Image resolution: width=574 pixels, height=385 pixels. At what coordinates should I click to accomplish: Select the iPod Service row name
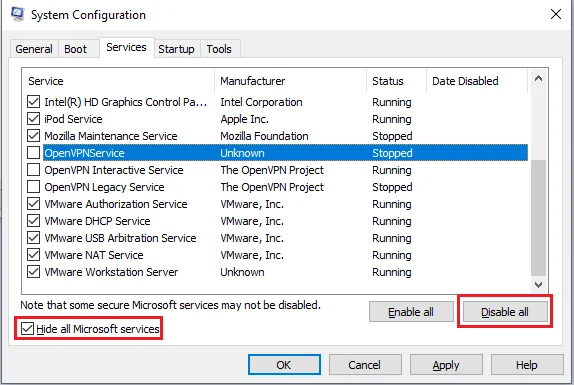click(x=73, y=119)
